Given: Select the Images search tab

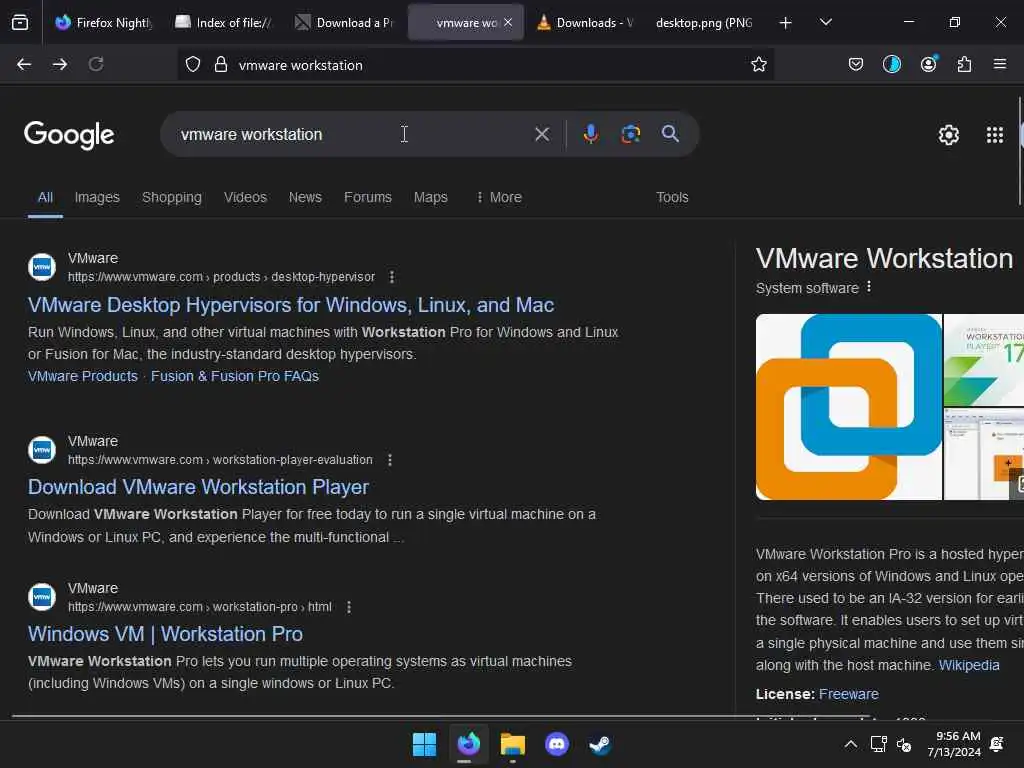Looking at the screenshot, I should click(x=97, y=197).
